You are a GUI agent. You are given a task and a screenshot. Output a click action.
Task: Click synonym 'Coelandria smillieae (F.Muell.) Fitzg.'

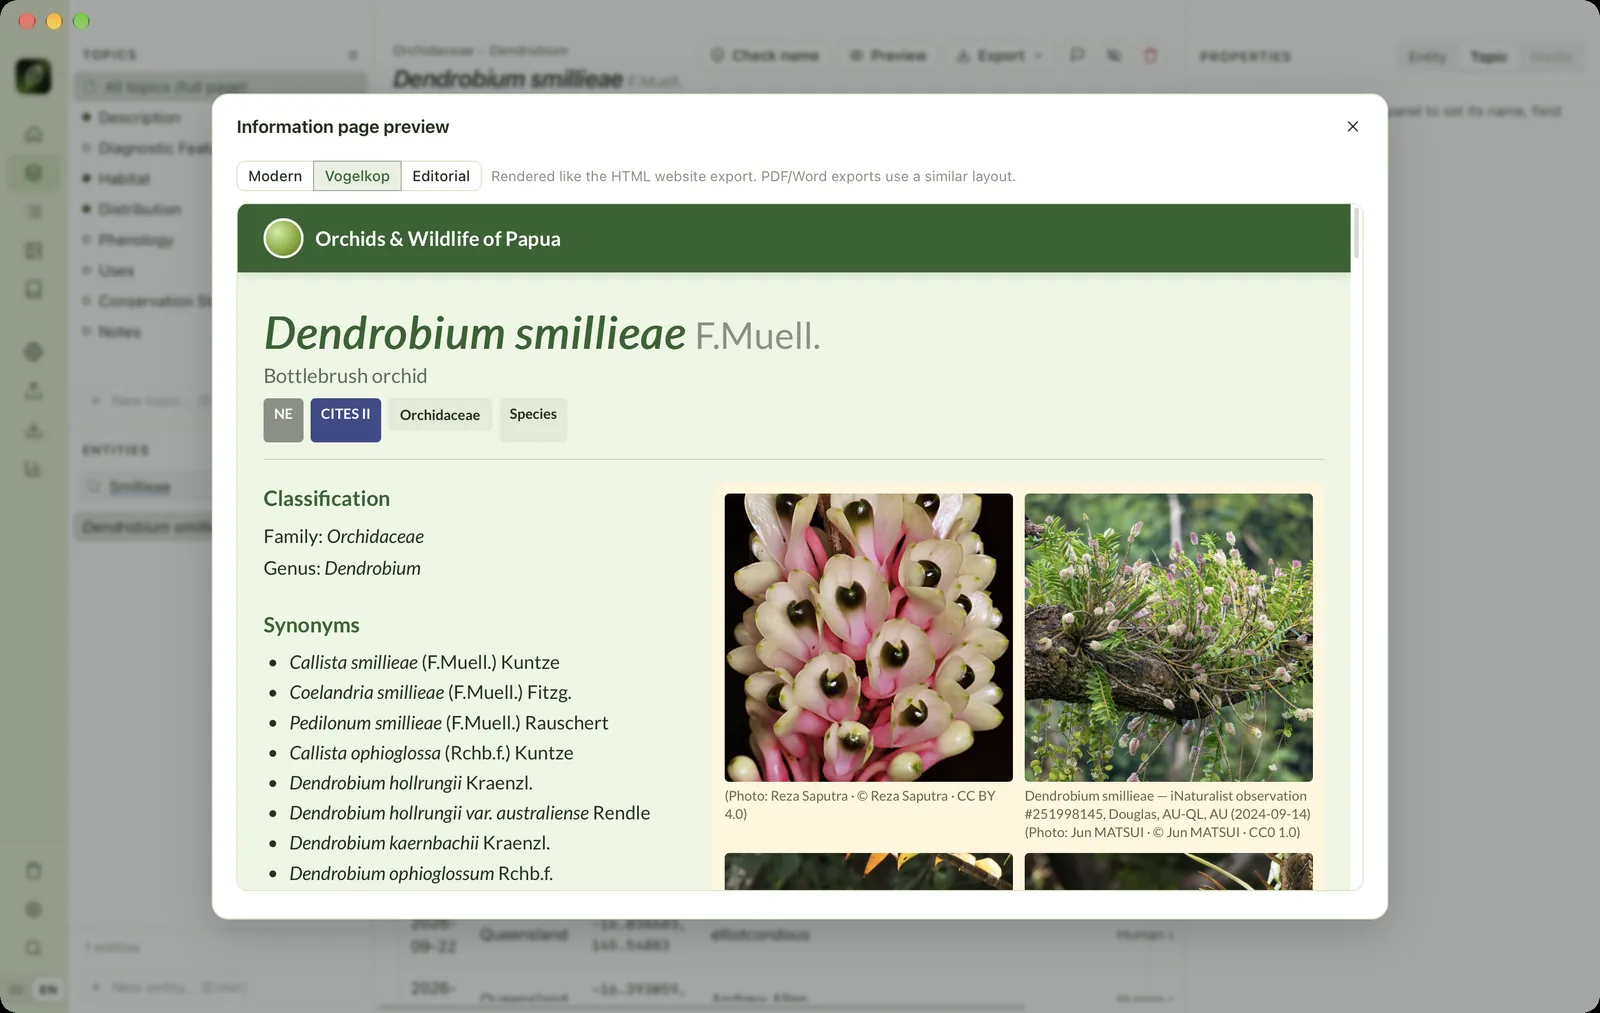430,692
